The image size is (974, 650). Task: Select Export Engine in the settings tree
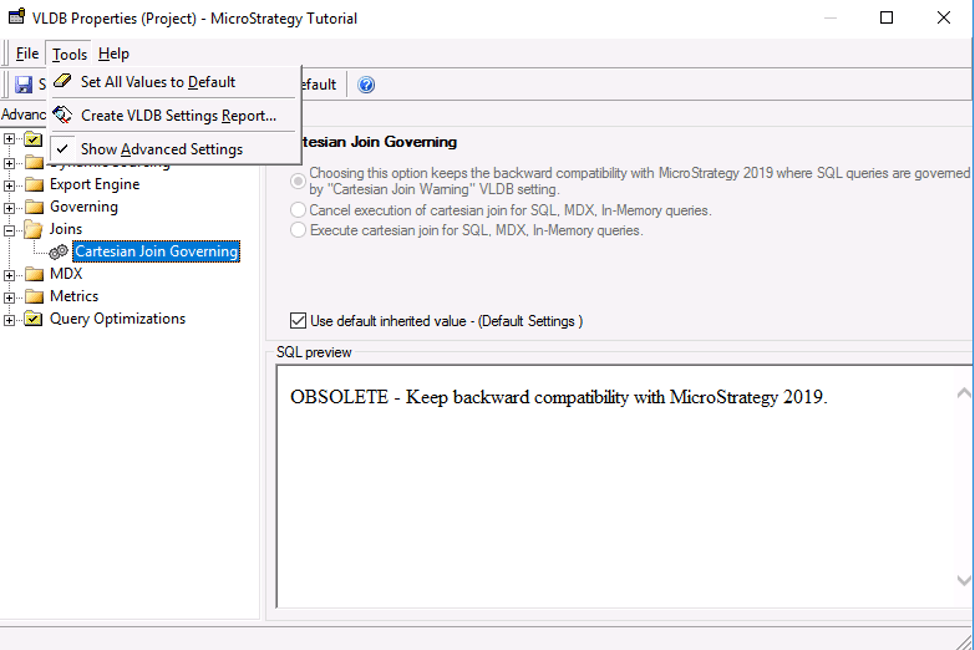pyautogui.click(x=94, y=184)
